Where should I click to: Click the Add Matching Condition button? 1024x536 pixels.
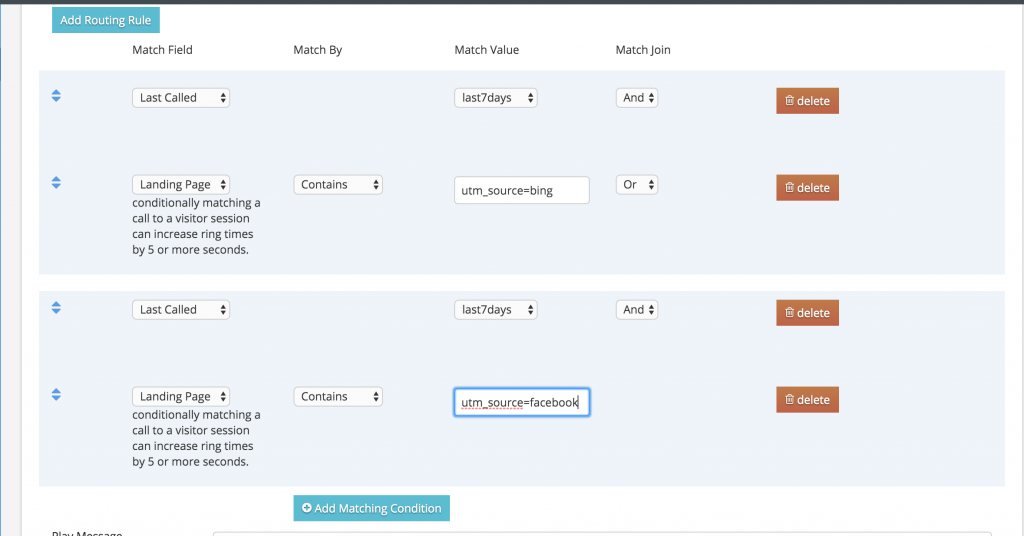(x=372, y=508)
